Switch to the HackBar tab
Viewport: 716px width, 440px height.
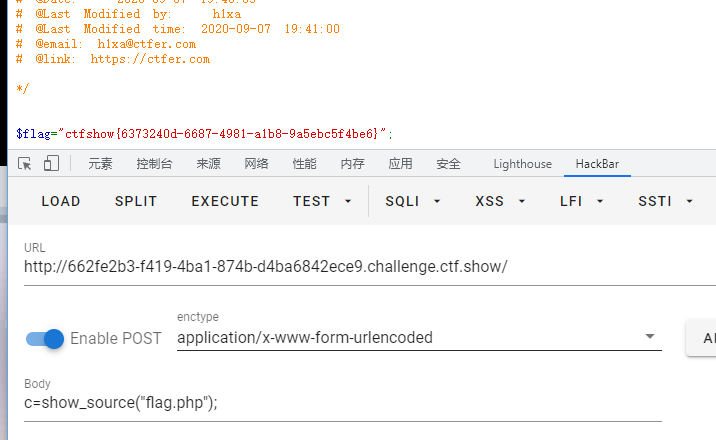pyautogui.click(x=599, y=164)
